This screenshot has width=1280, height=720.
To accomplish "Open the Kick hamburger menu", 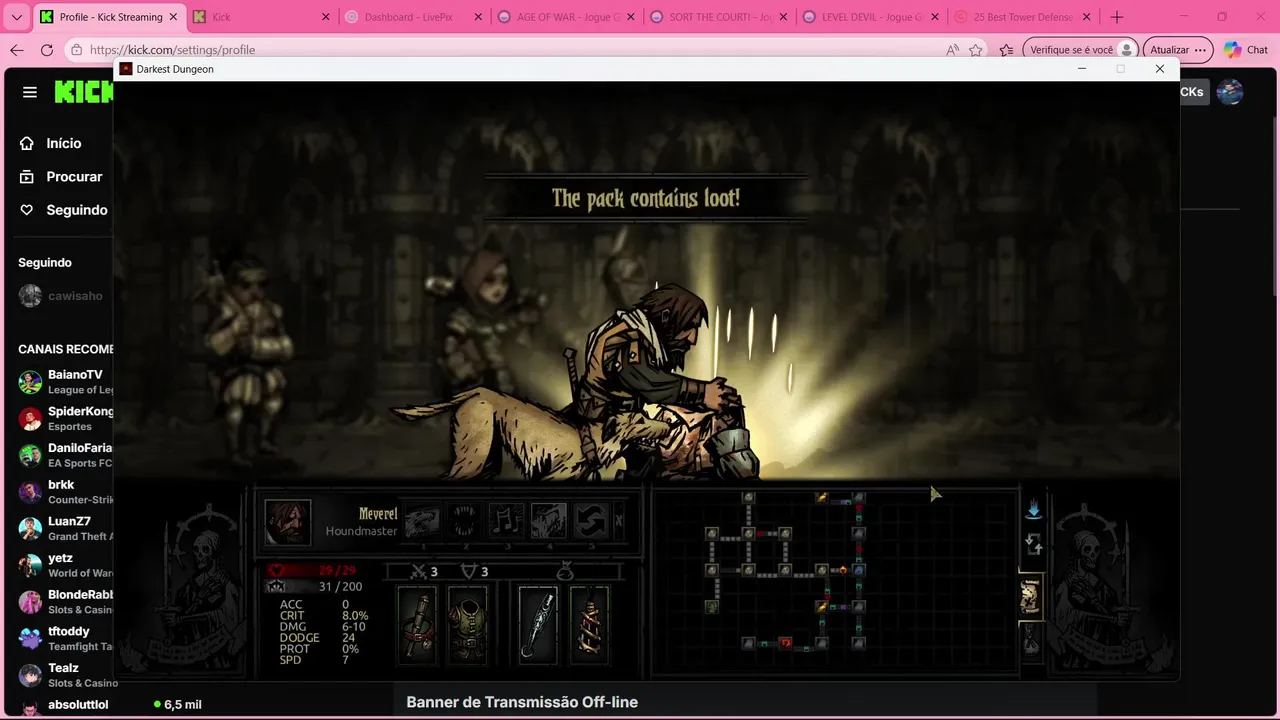I will (x=30, y=92).
